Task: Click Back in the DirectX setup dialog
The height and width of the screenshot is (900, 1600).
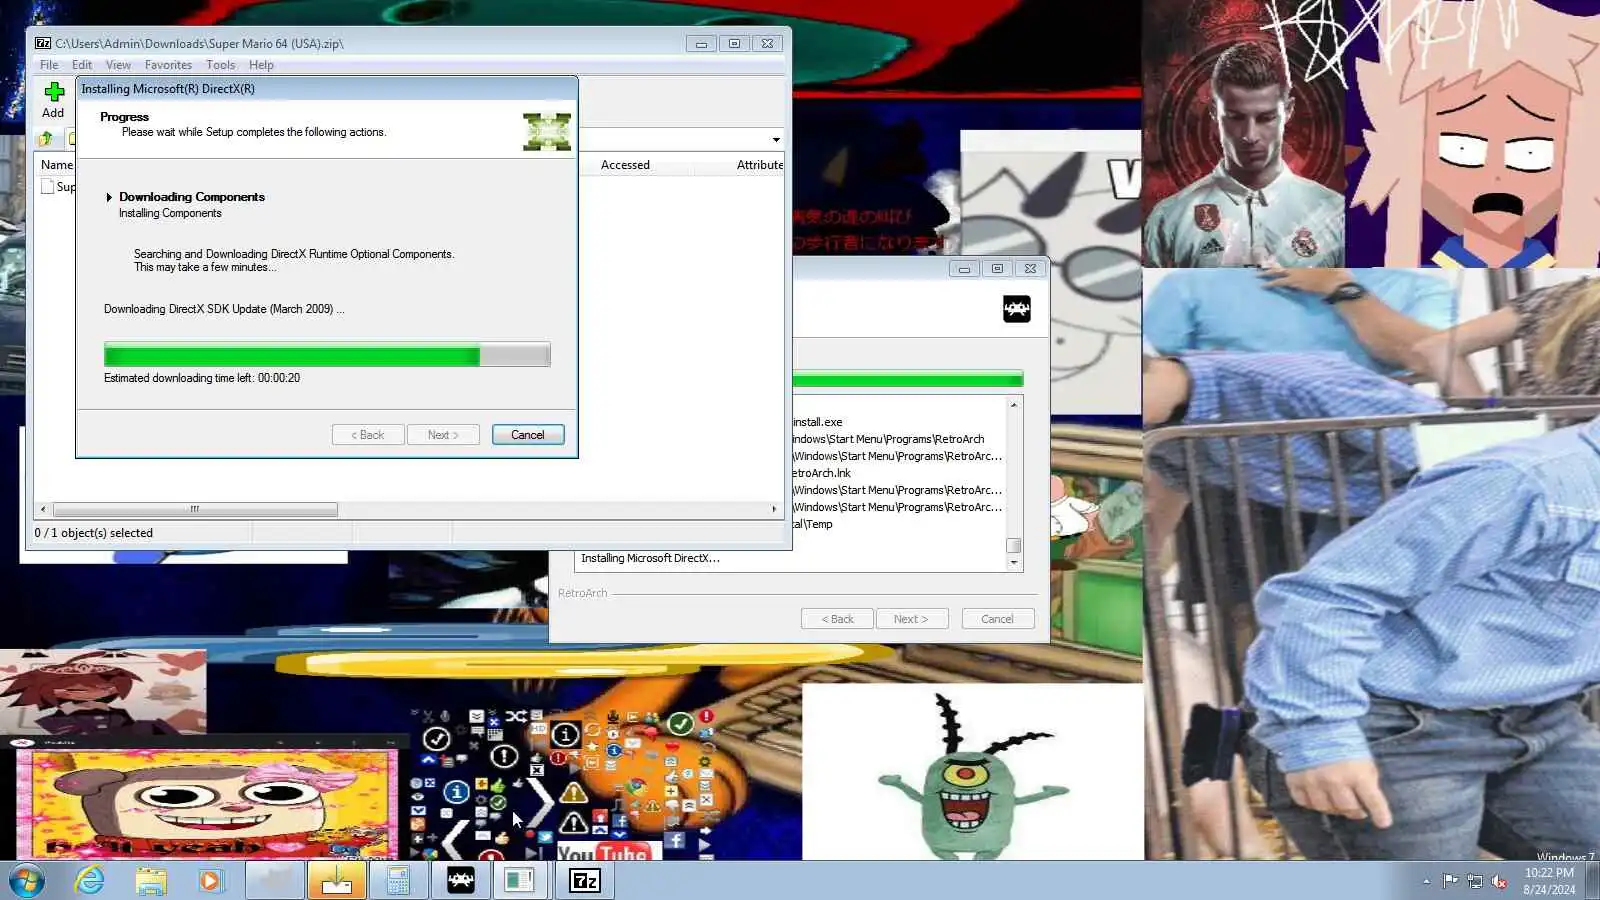Action: [368, 435]
